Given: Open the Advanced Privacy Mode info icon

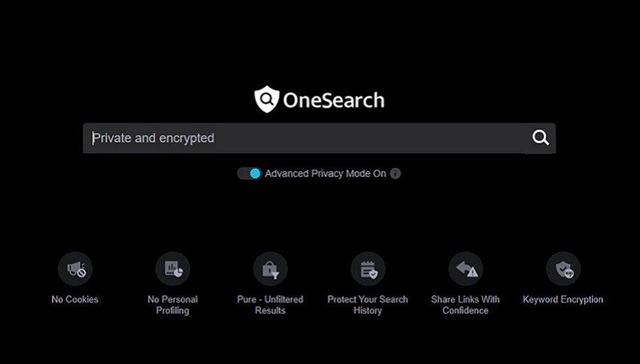Looking at the screenshot, I should click(x=395, y=173).
